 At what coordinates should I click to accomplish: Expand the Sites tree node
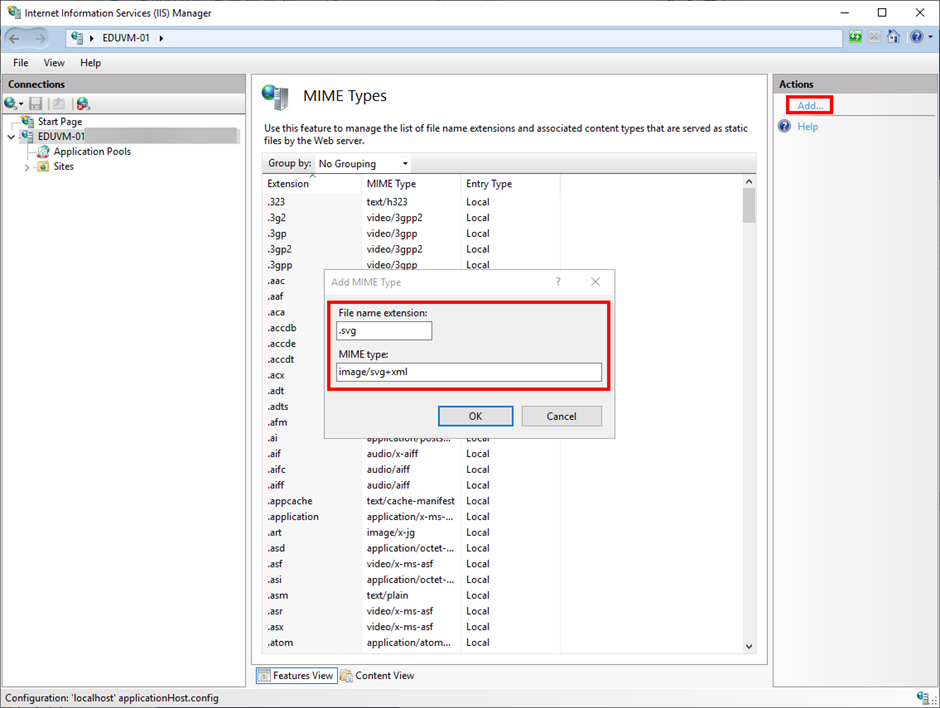(27, 167)
